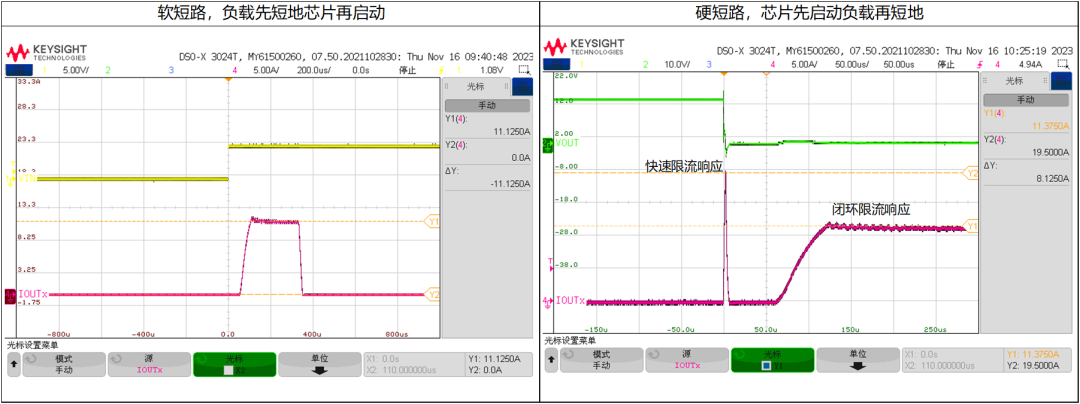Screen dimensions: 1080x404
Task: Click channel 2 scale 10.0V/ on right scope
Action: point(677,65)
